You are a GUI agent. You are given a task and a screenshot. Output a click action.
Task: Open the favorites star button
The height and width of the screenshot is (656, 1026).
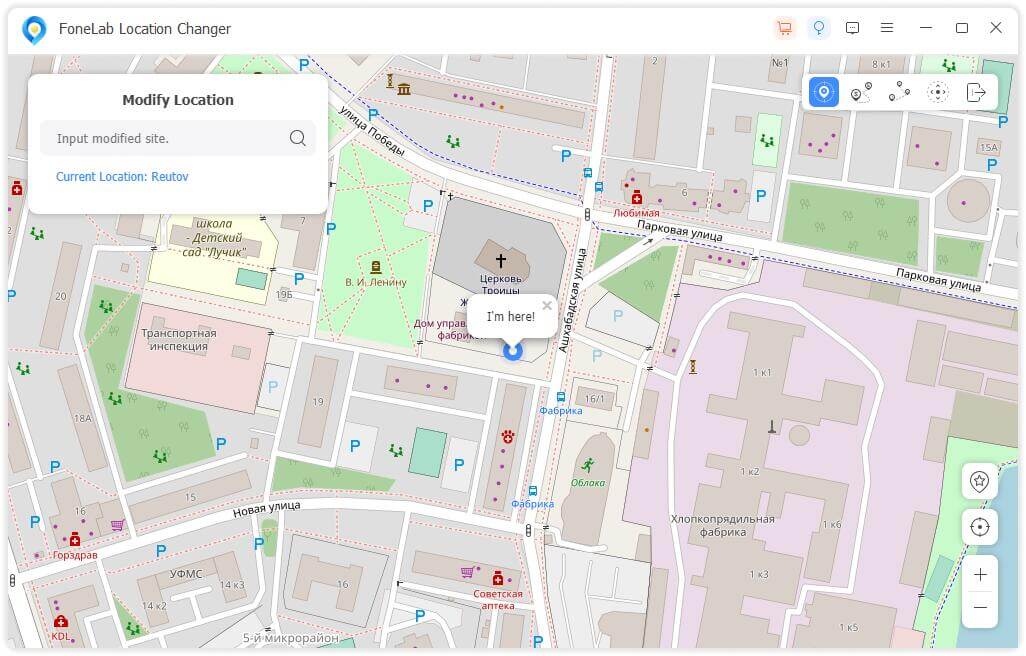(980, 481)
